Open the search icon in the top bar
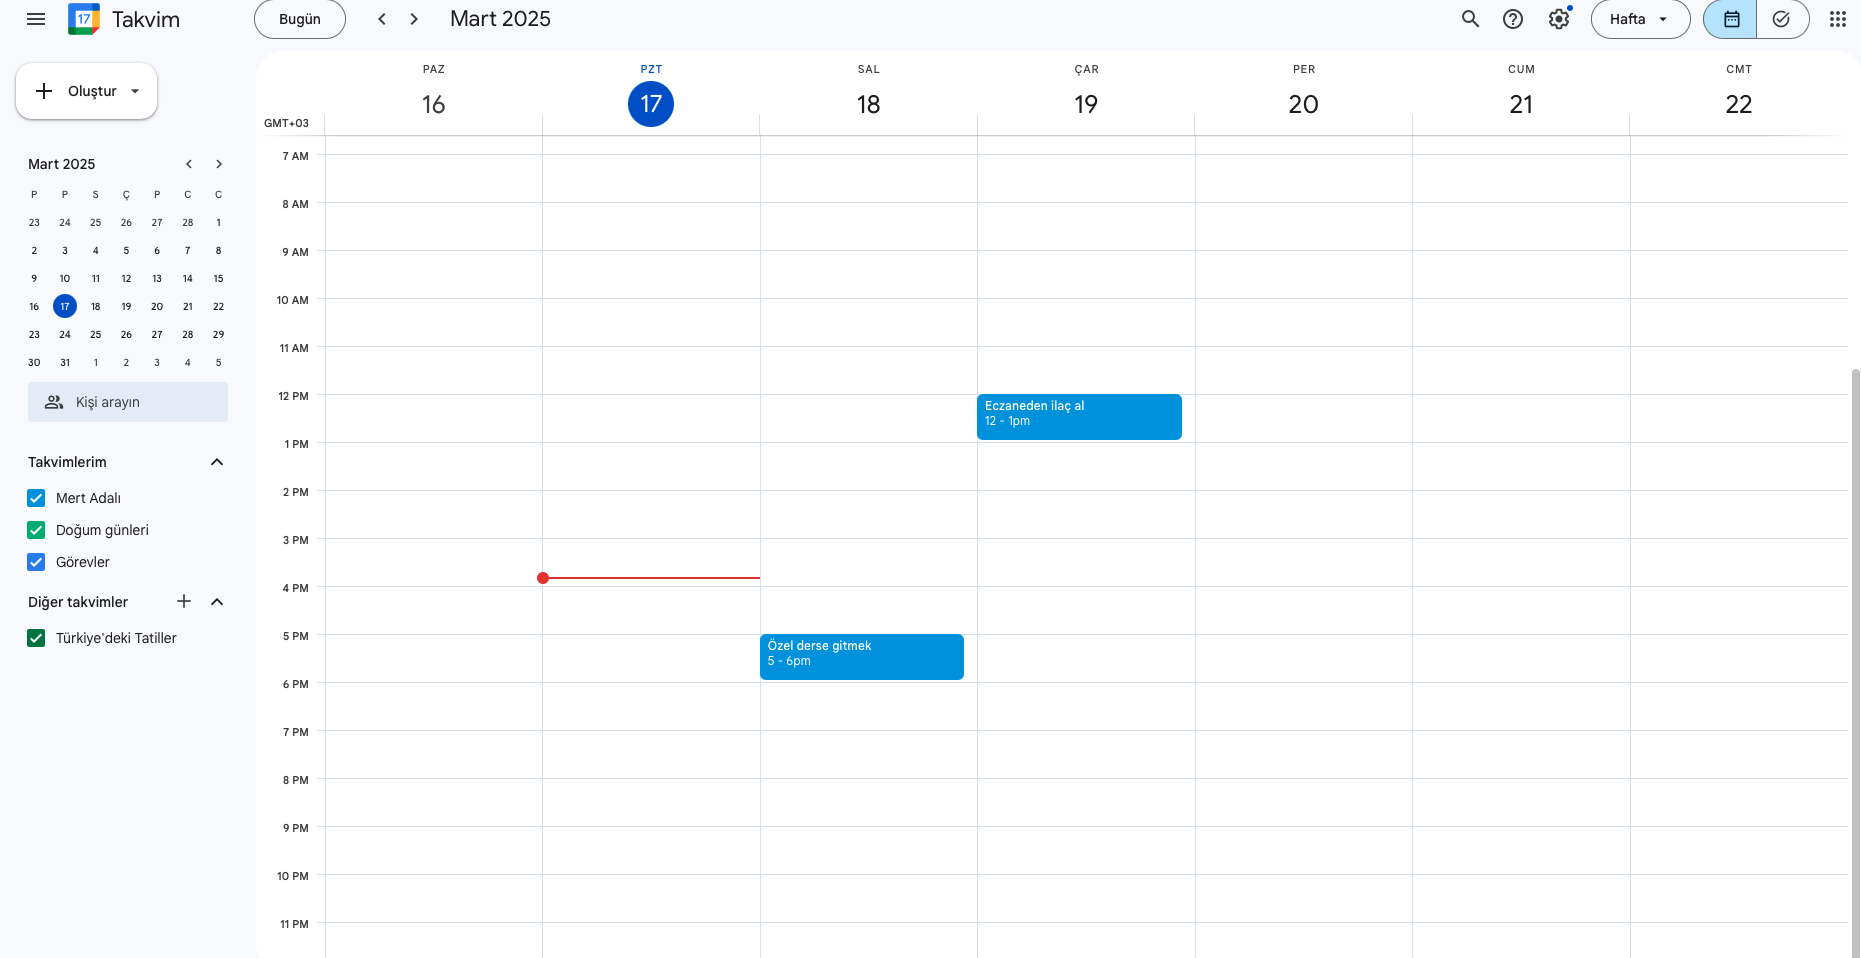The height and width of the screenshot is (958, 1861). click(1470, 19)
